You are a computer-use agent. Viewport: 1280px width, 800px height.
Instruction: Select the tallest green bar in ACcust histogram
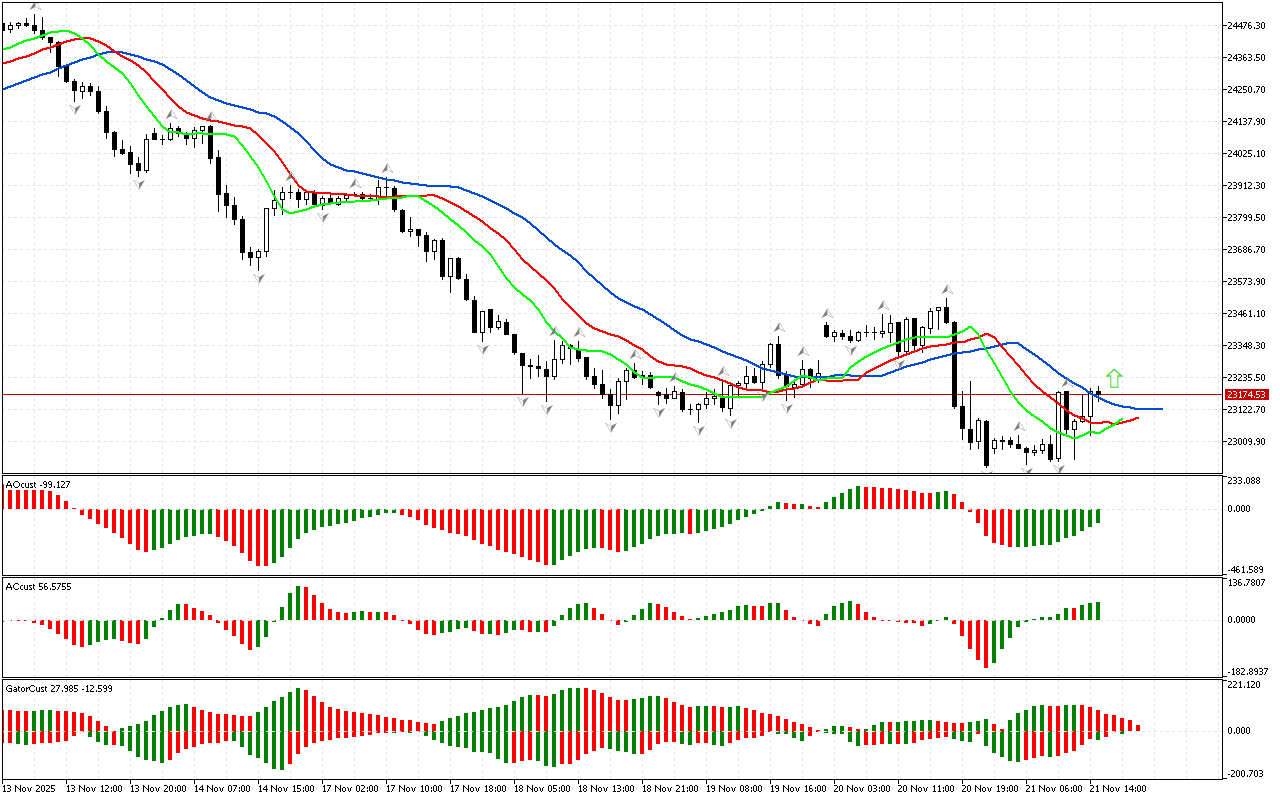[298, 603]
